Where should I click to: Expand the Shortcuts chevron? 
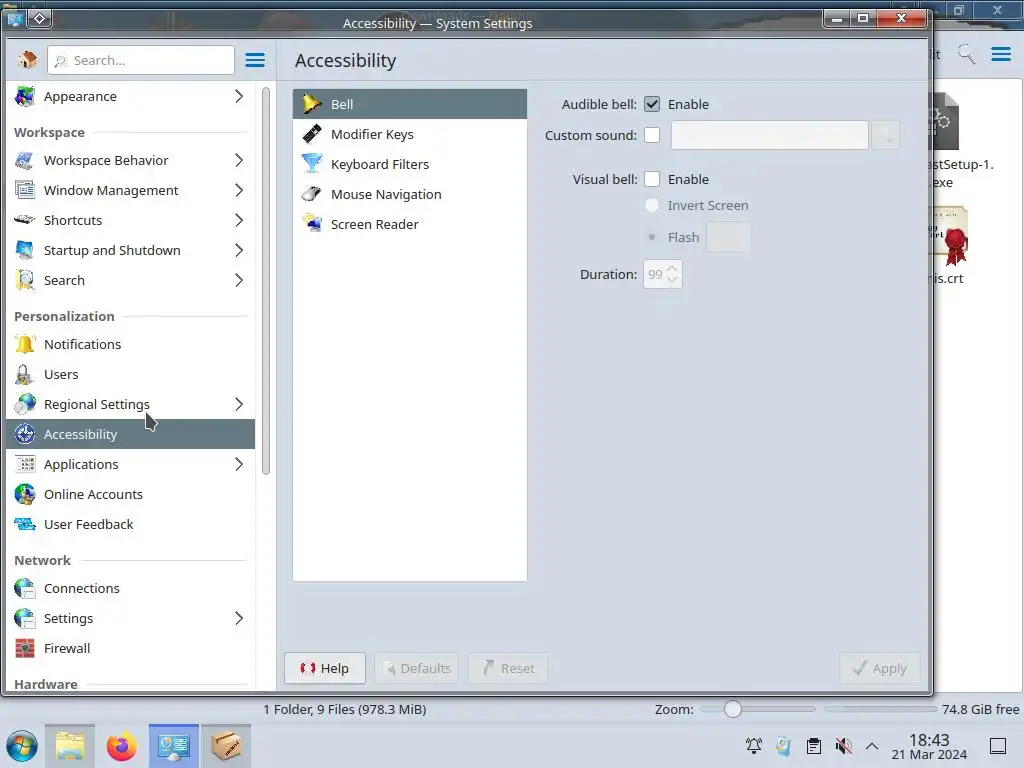click(239, 220)
